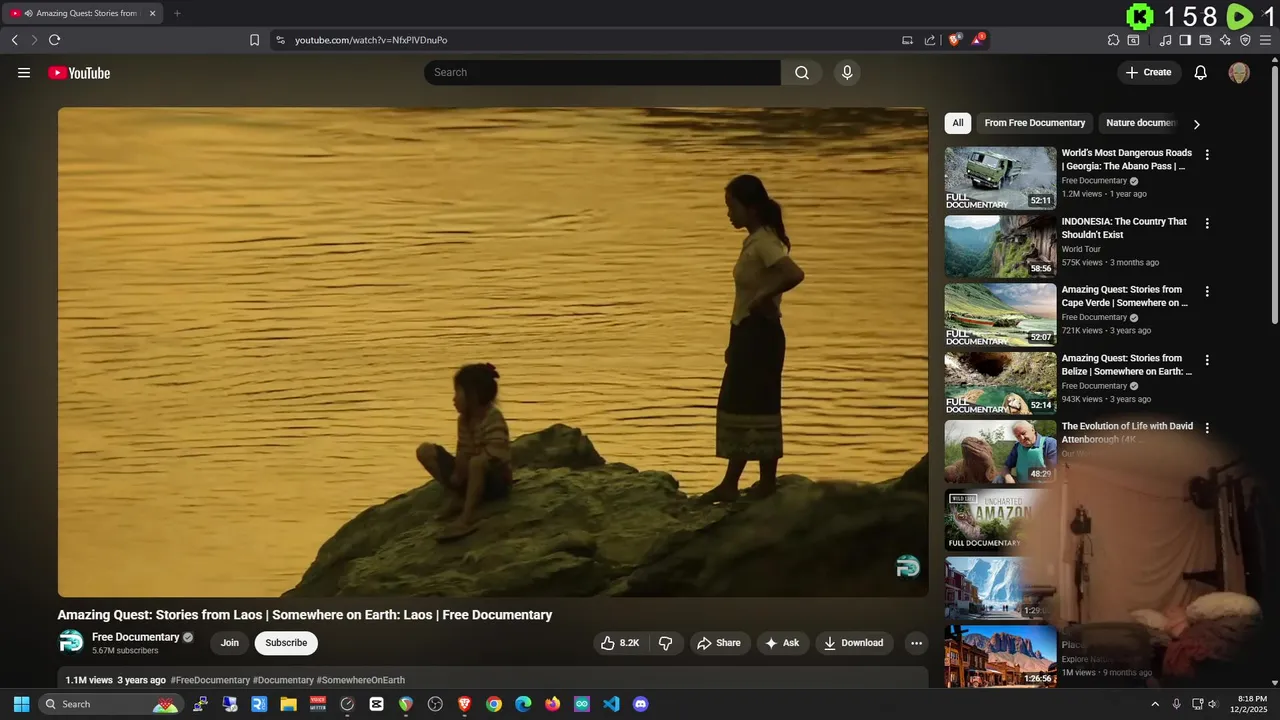Subscribe to Free Documentary channel
Screen dimensions: 1280x720
click(286, 643)
